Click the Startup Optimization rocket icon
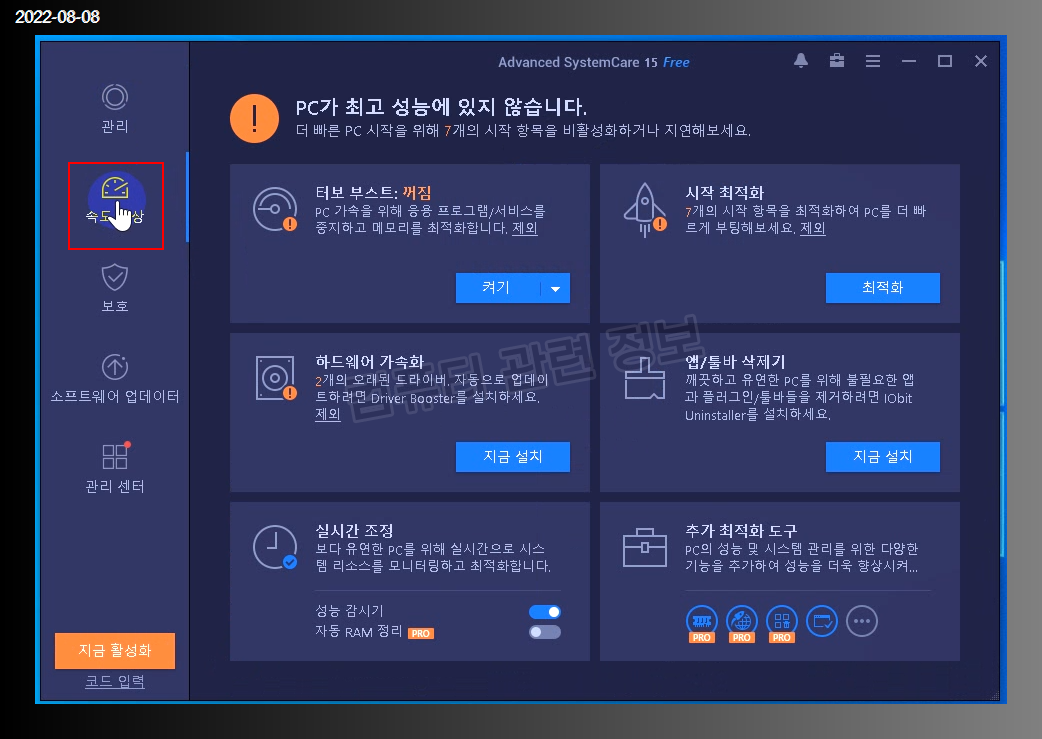Screen dimensions: 1042x739 645,209
